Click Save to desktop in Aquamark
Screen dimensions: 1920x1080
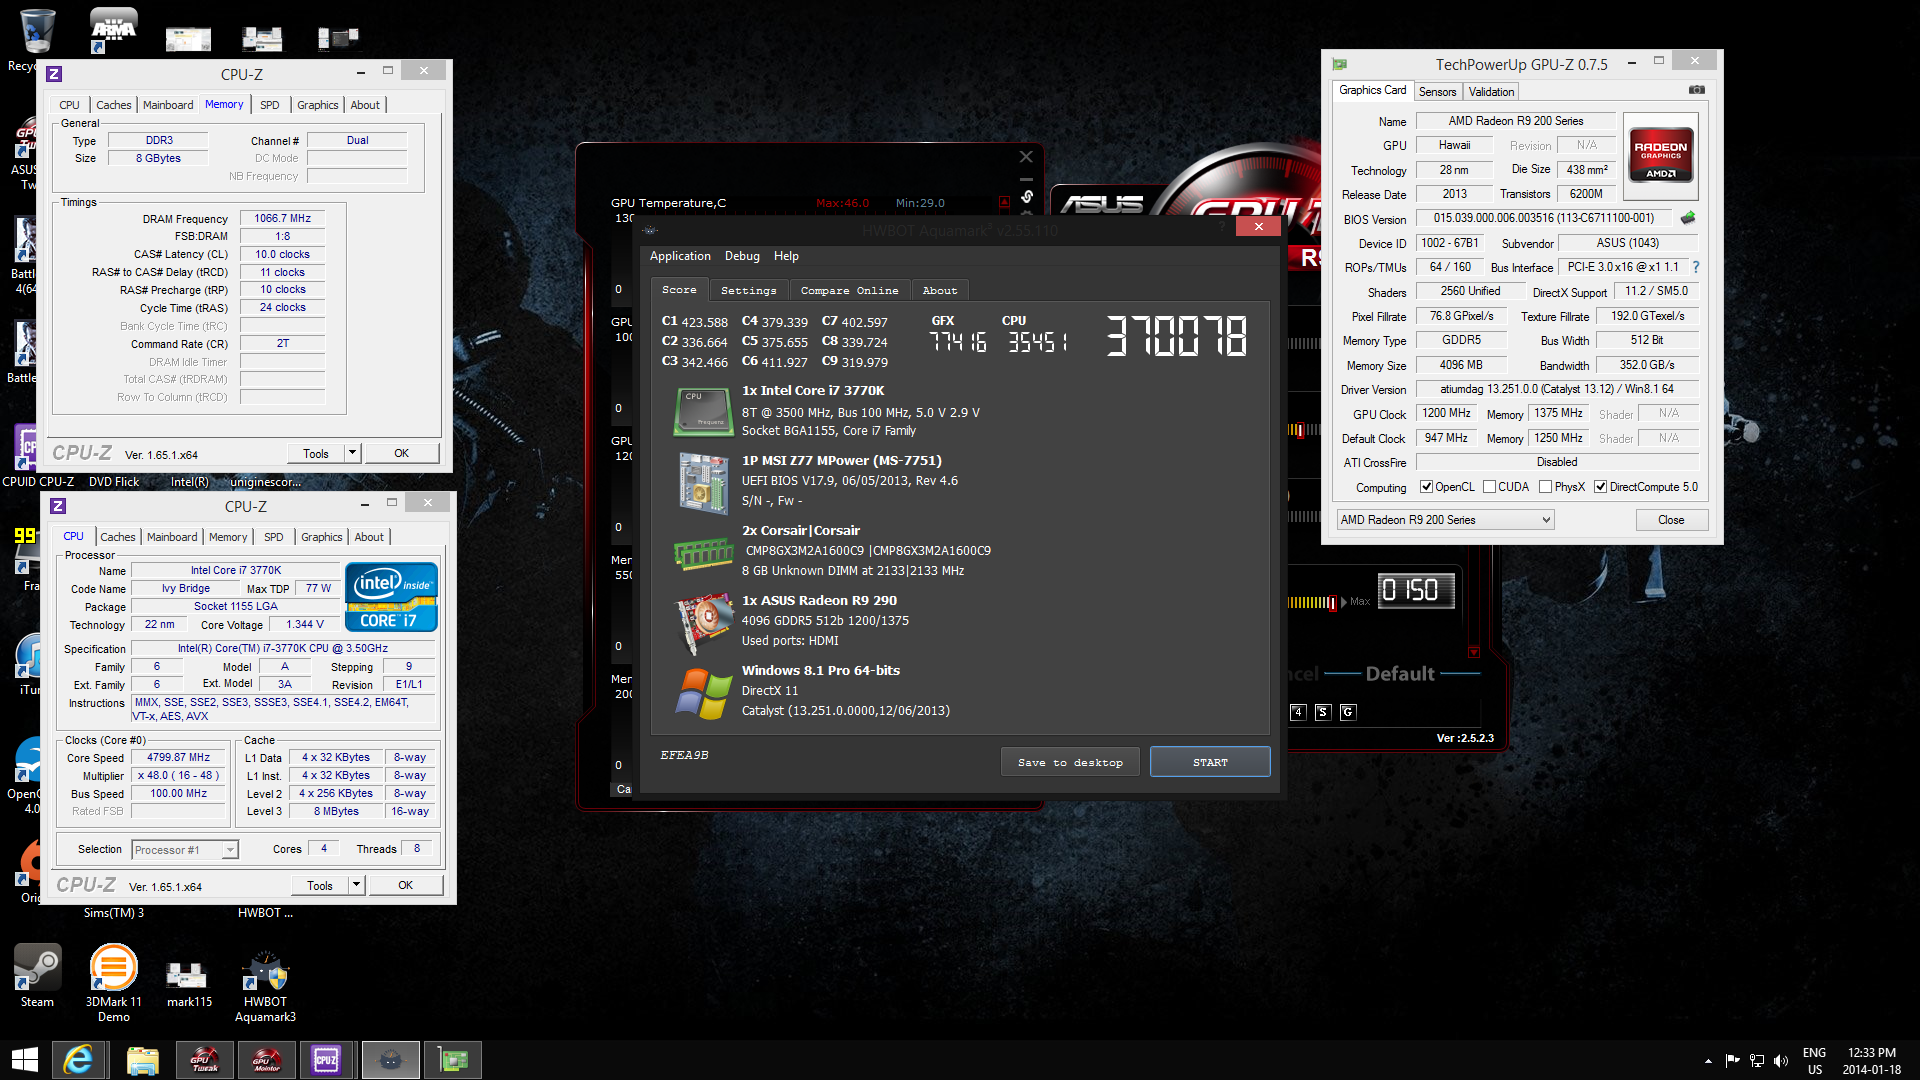[1070, 762]
